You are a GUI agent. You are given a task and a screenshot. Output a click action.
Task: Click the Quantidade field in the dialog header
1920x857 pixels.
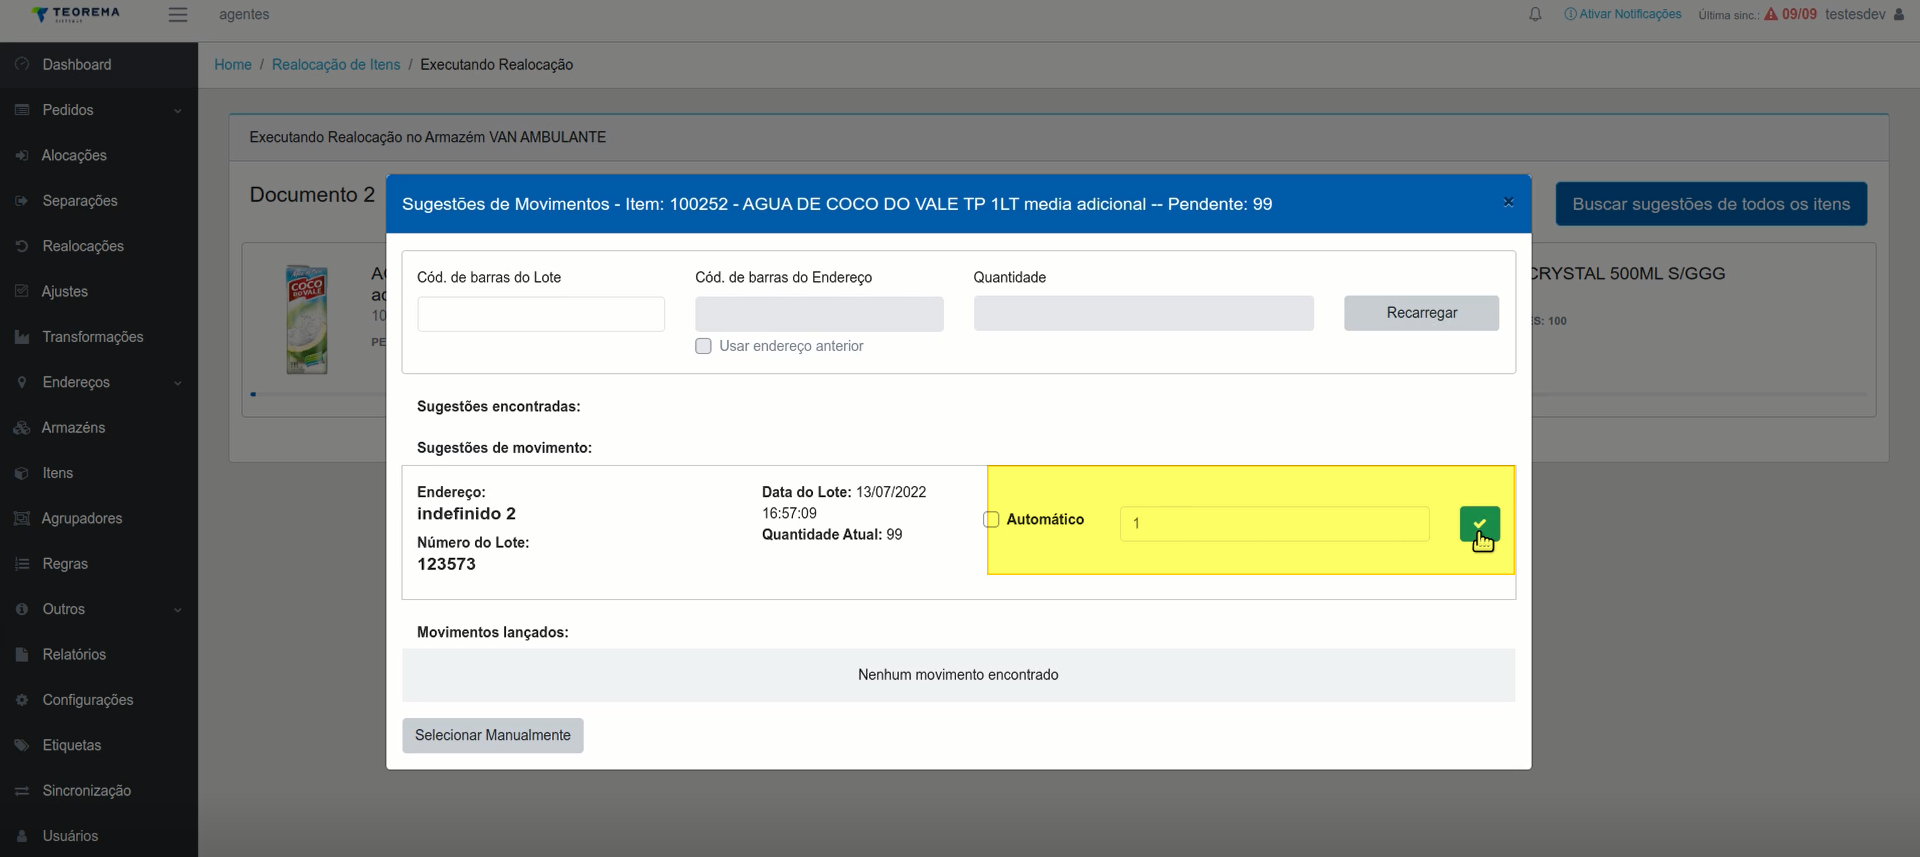(x=1143, y=313)
